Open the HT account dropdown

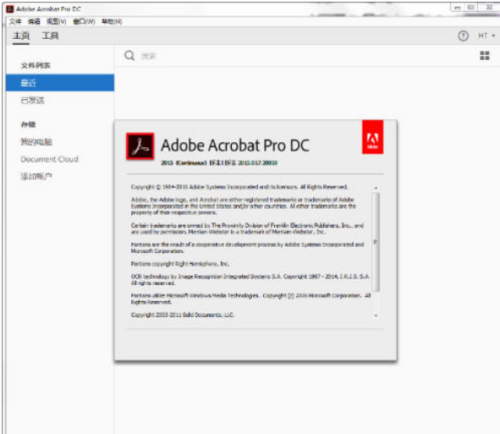pyautogui.click(x=486, y=36)
